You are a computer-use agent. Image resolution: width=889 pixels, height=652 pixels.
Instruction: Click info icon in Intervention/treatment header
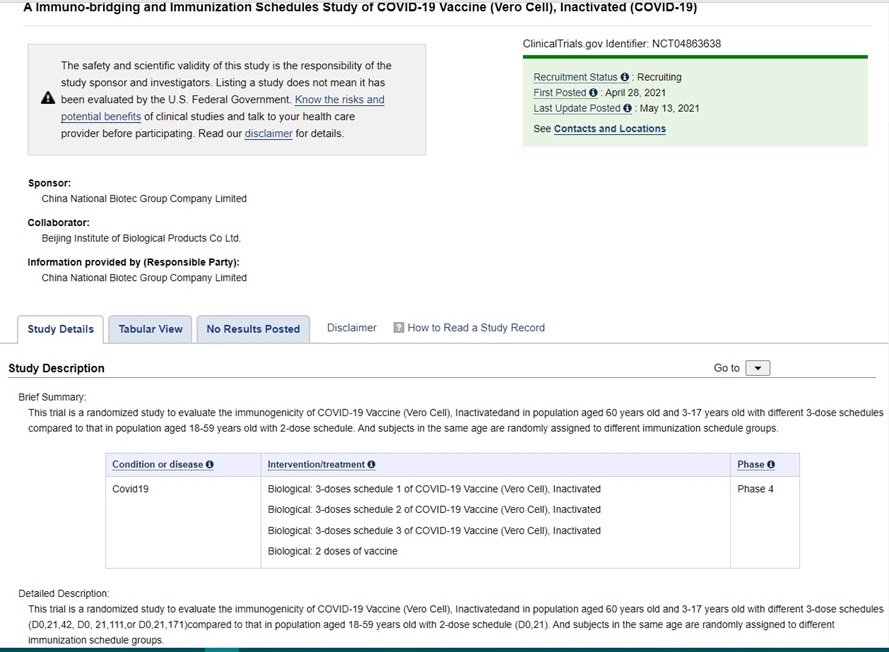click(372, 465)
